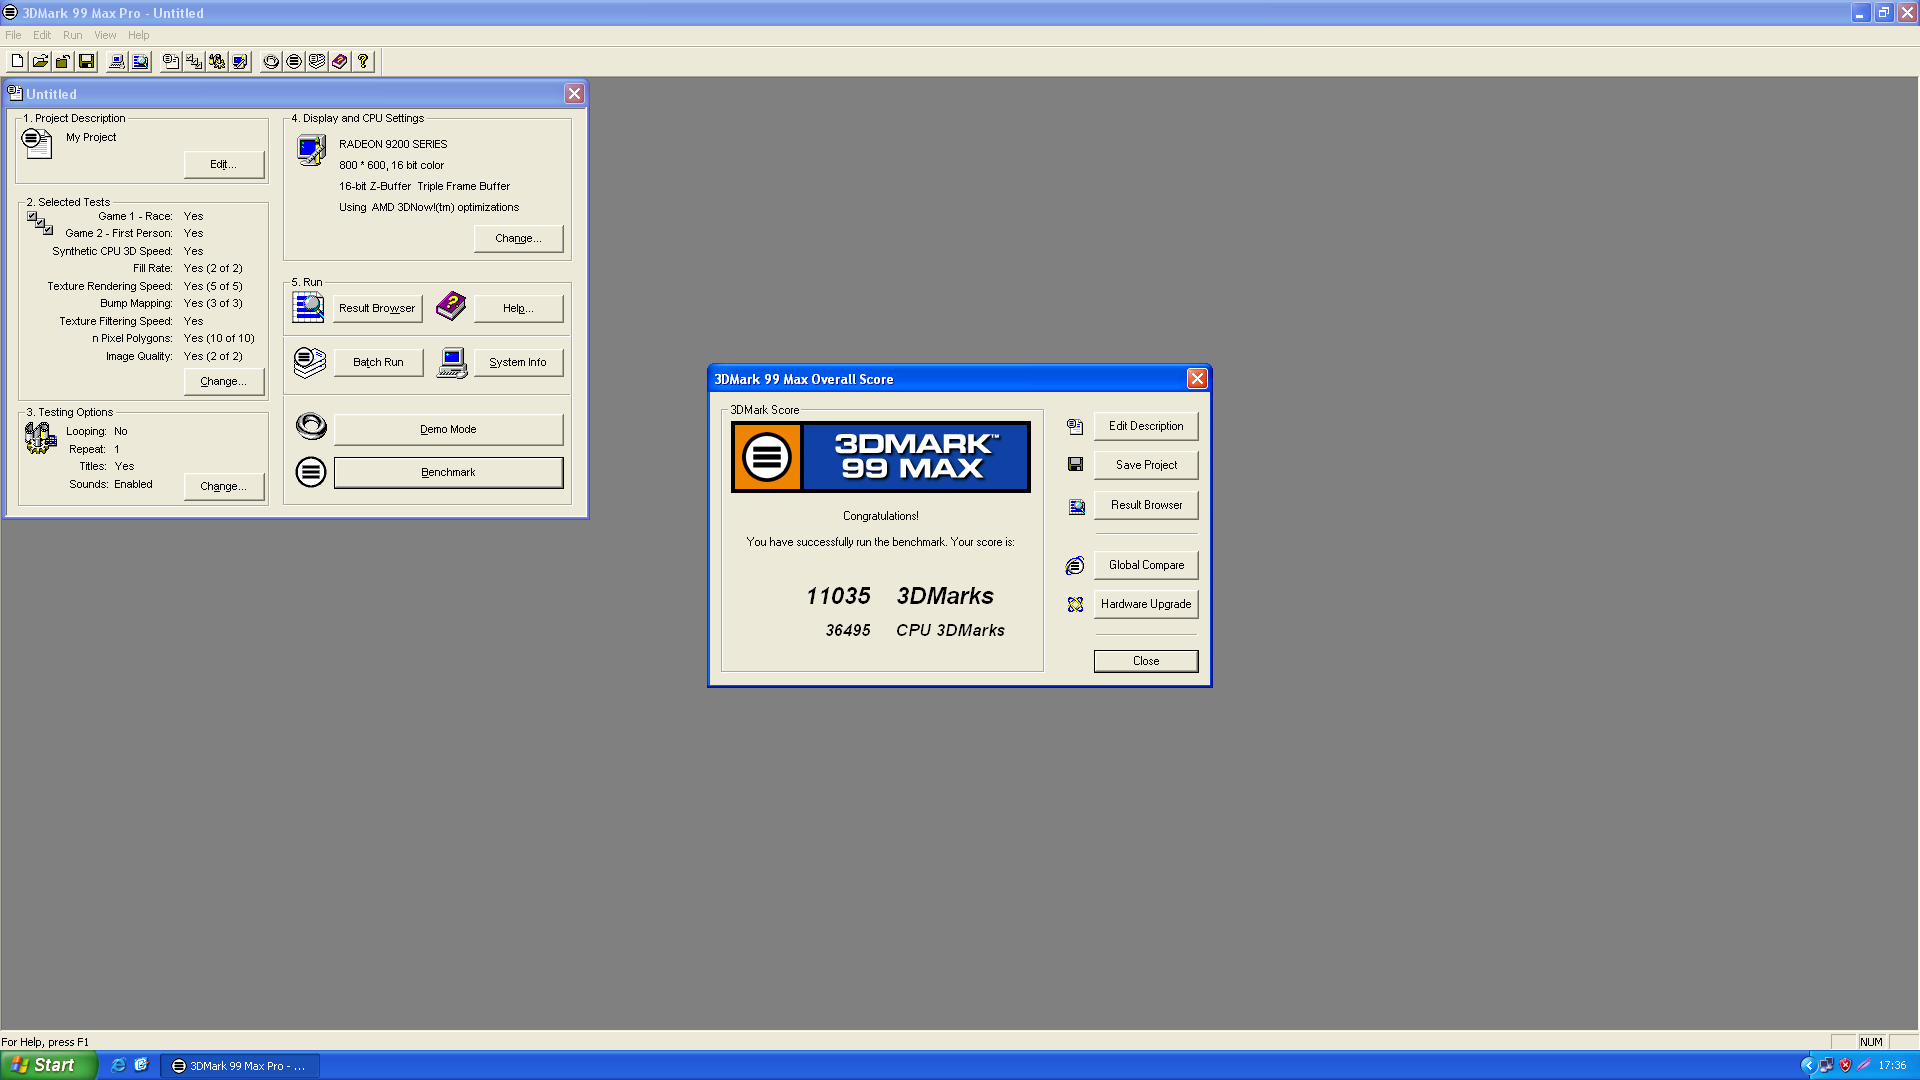Click the Benchmark striped-circle toolbar icon

point(294,61)
